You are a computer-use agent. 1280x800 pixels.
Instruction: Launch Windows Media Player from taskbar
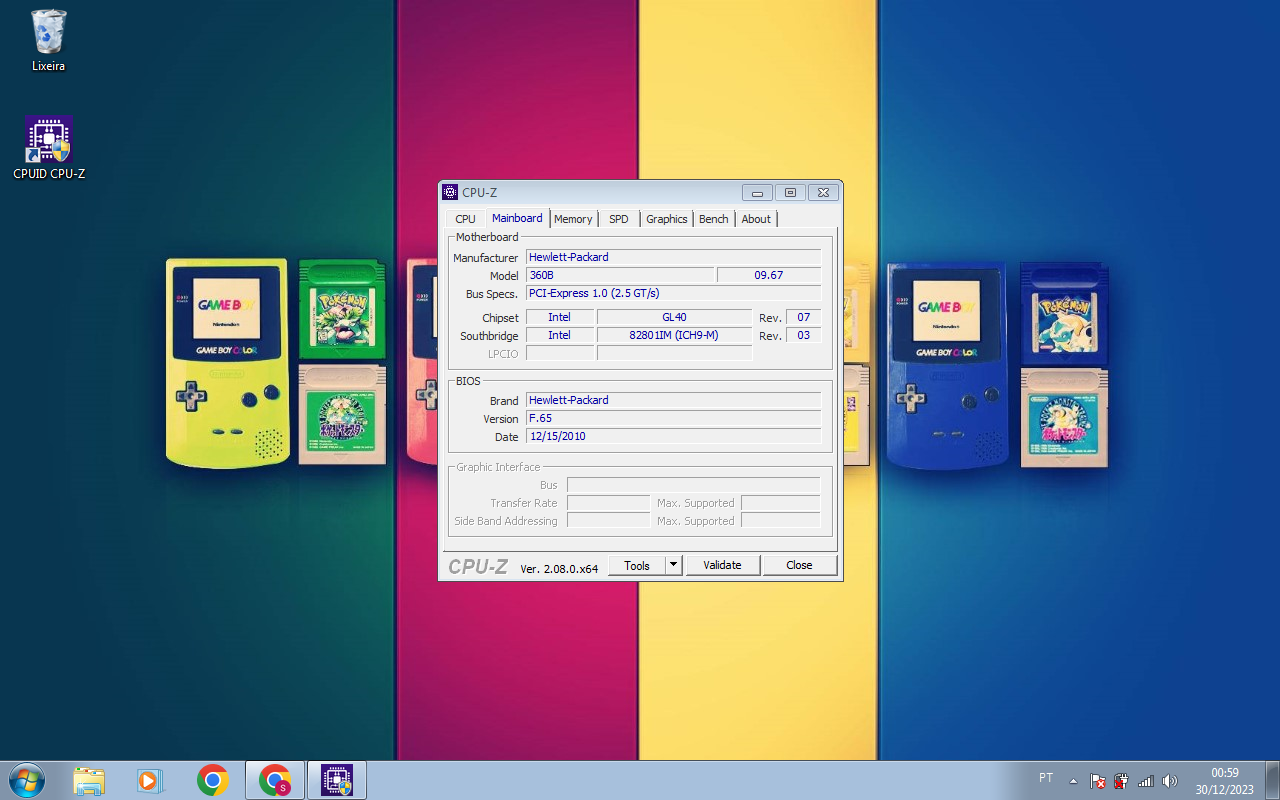(x=151, y=780)
